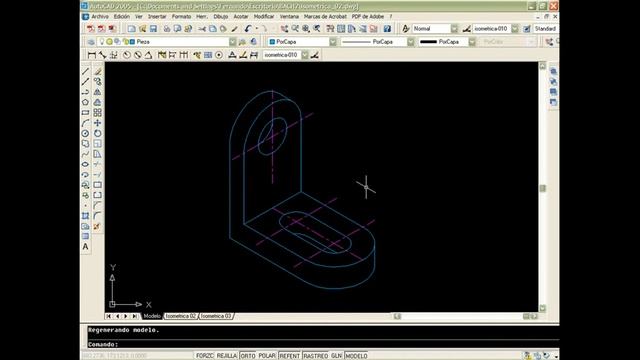640x360 pixels.
Task: Select the Polyline draw tool
Action: 85,92
